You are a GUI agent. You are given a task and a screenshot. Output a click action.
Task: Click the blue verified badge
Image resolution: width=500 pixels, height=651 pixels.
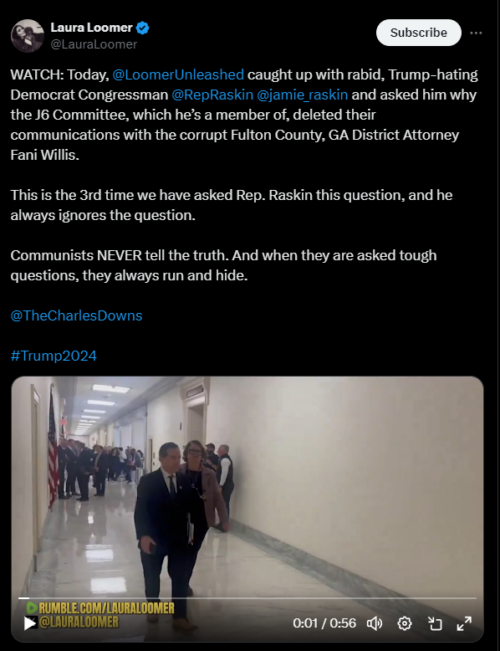tap(143, 28)
